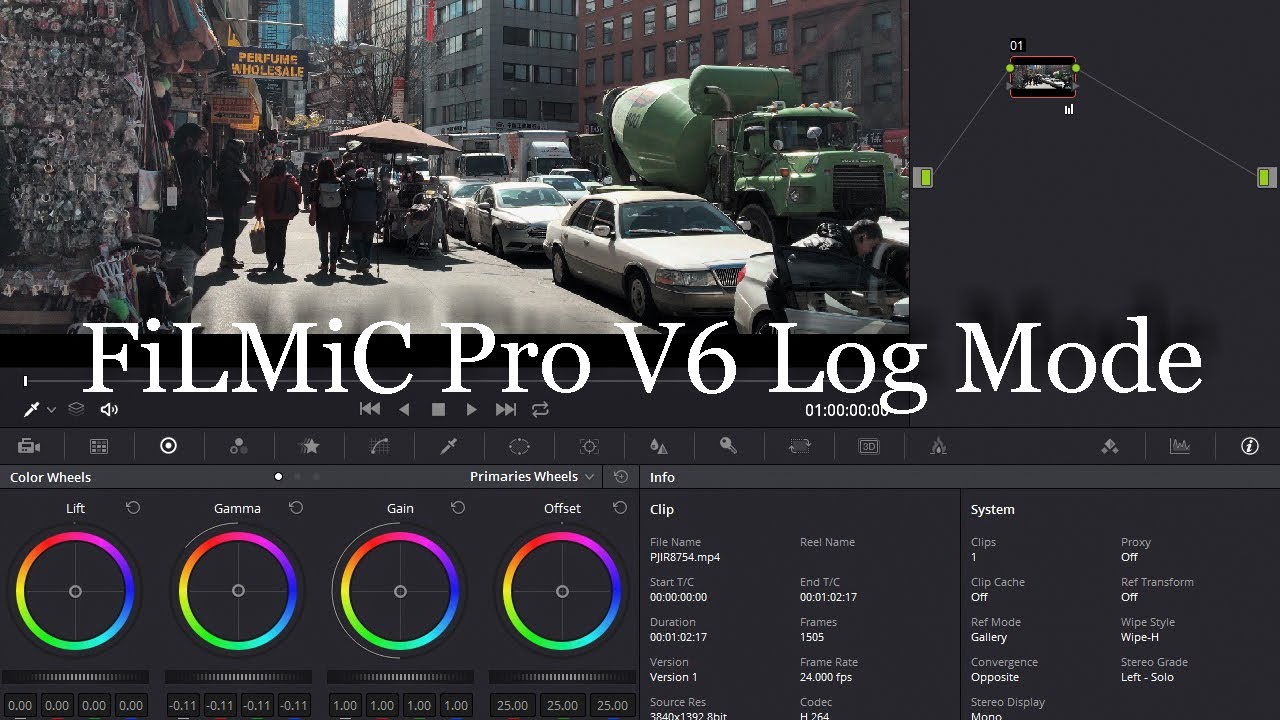Image resolution: width=1280 pixels, height=720 pixels.
Task: Open the Color Match palette
Action: click(99, 446)
